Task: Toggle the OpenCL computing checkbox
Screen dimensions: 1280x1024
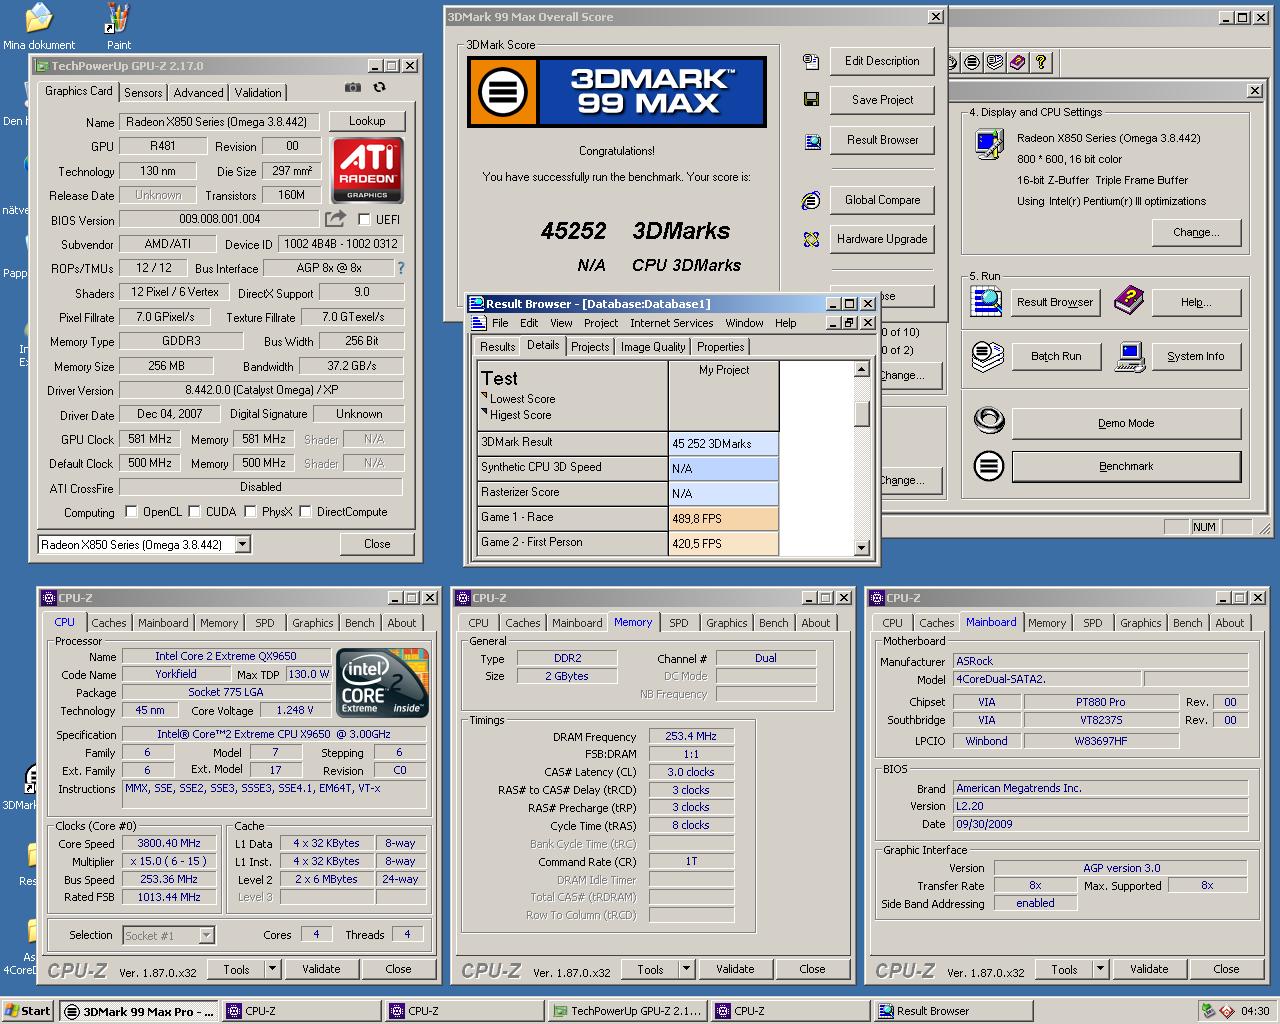Action: [131, 512]
